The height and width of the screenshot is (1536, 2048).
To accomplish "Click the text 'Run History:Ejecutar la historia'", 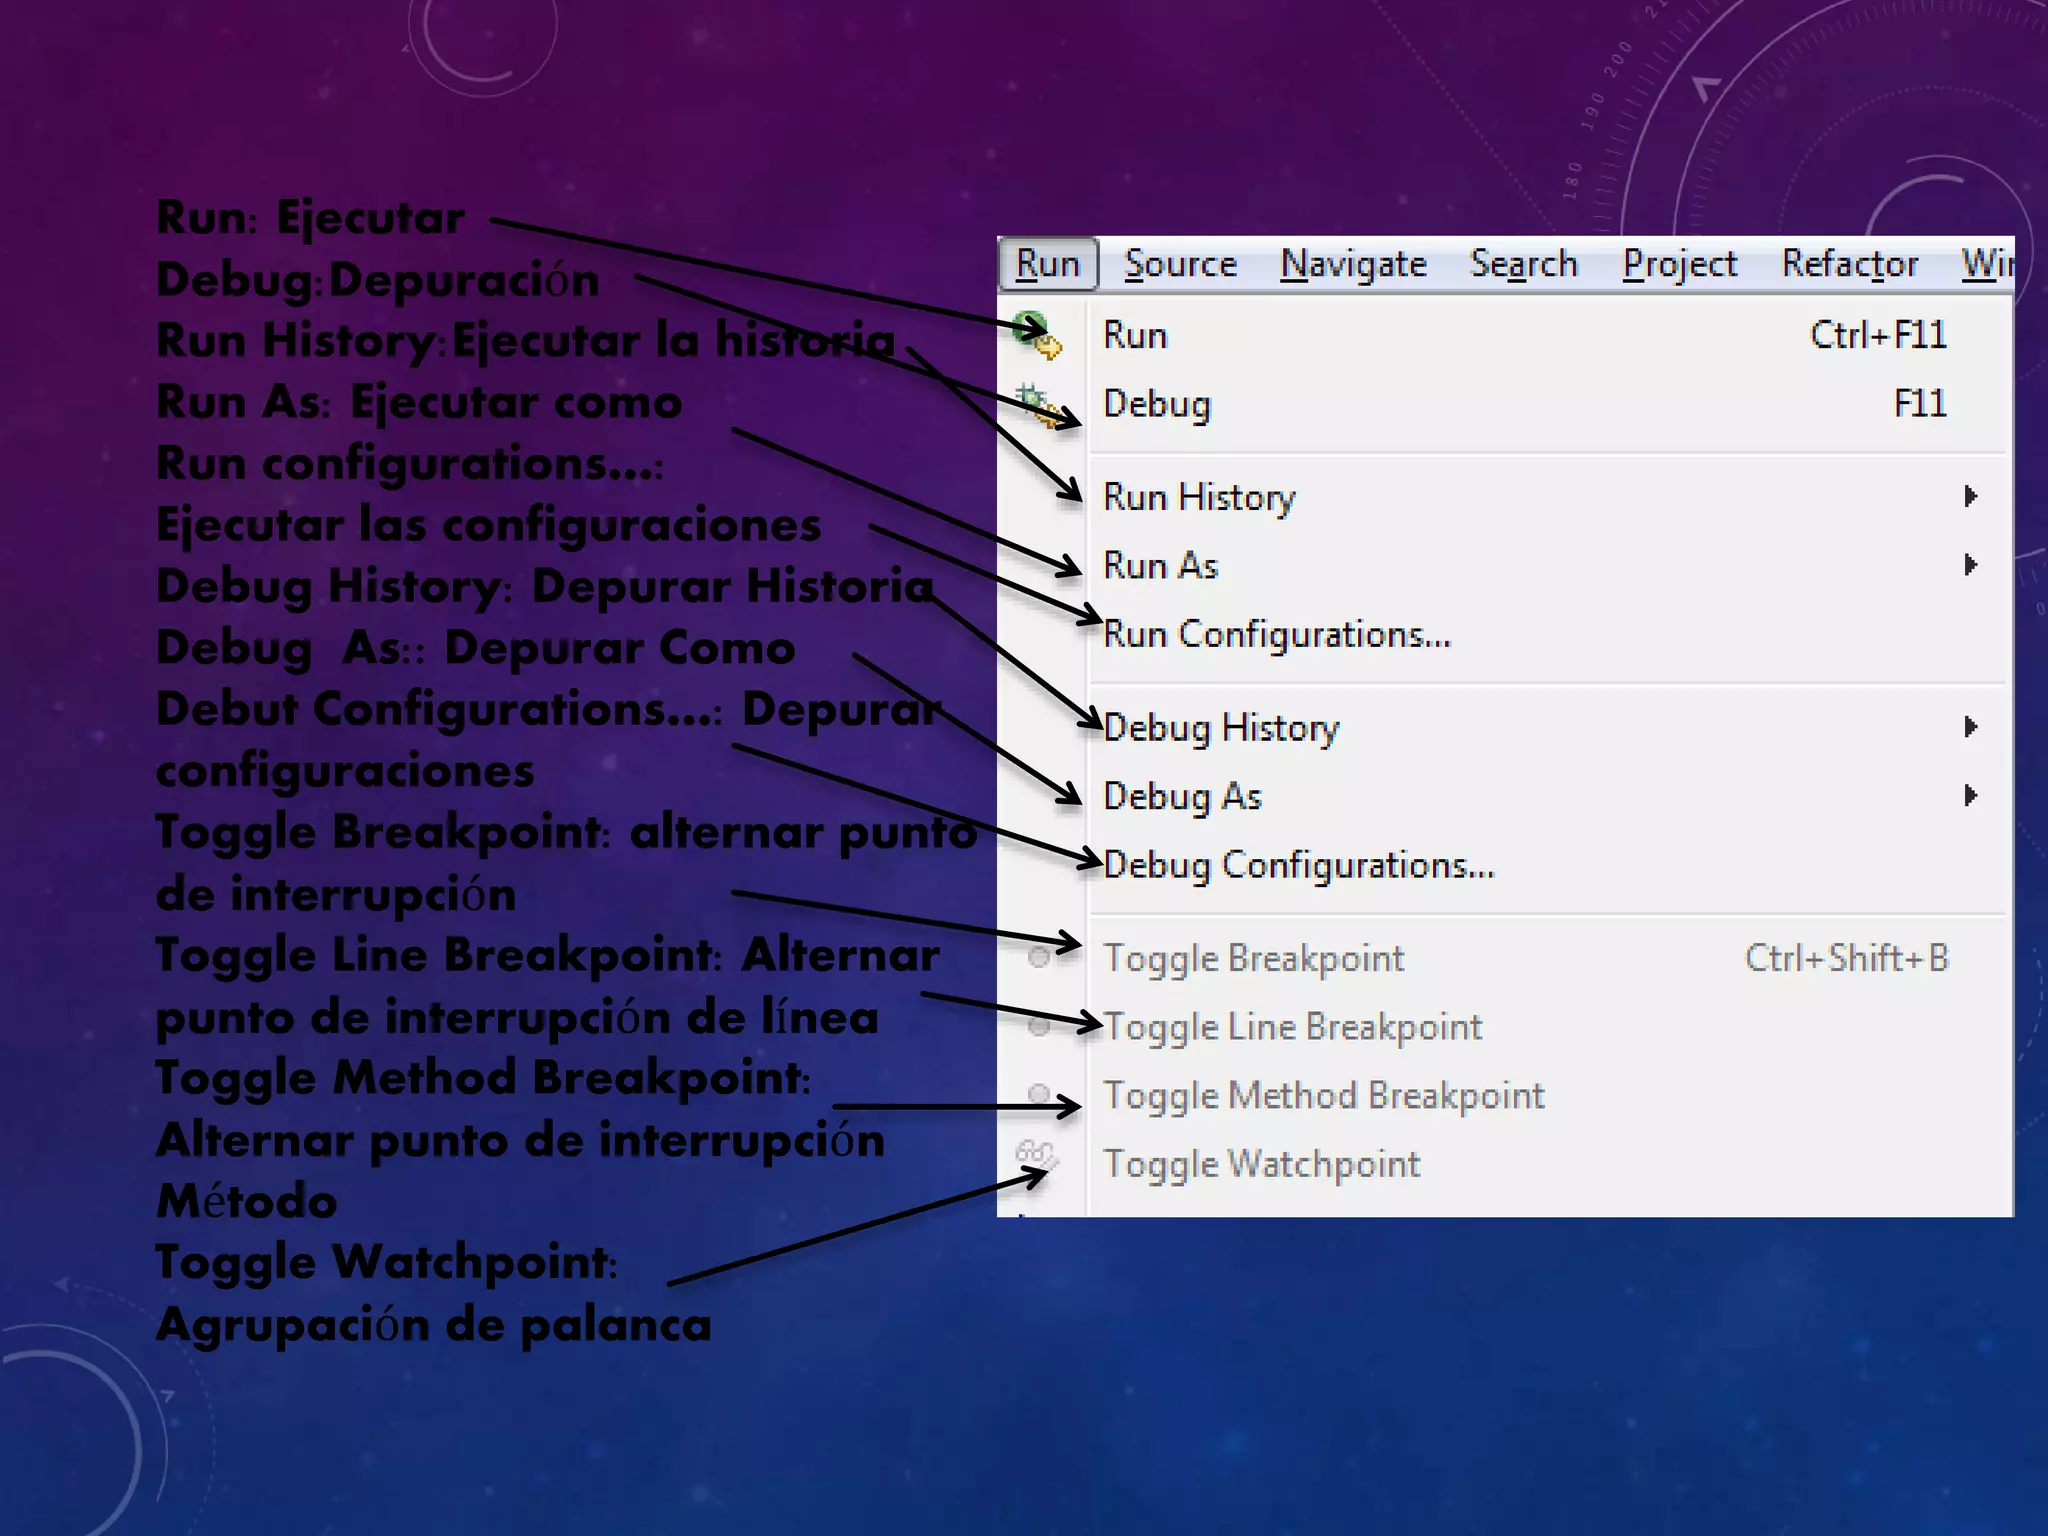I will click(526, 341).
